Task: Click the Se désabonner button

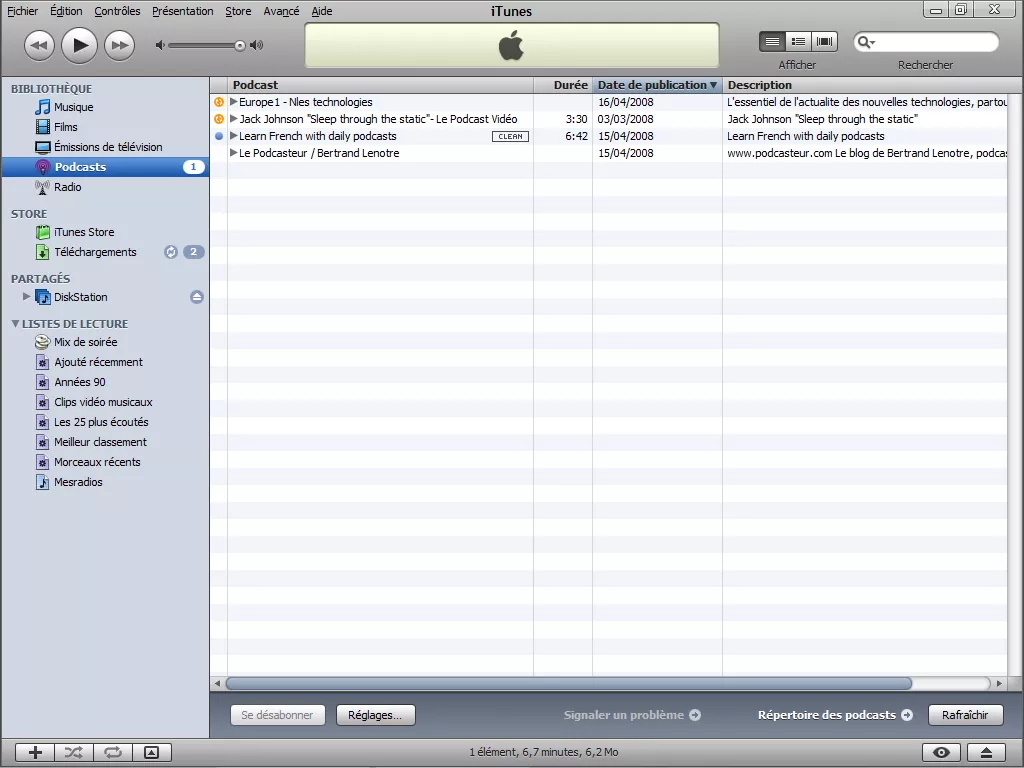Action: 277,715
